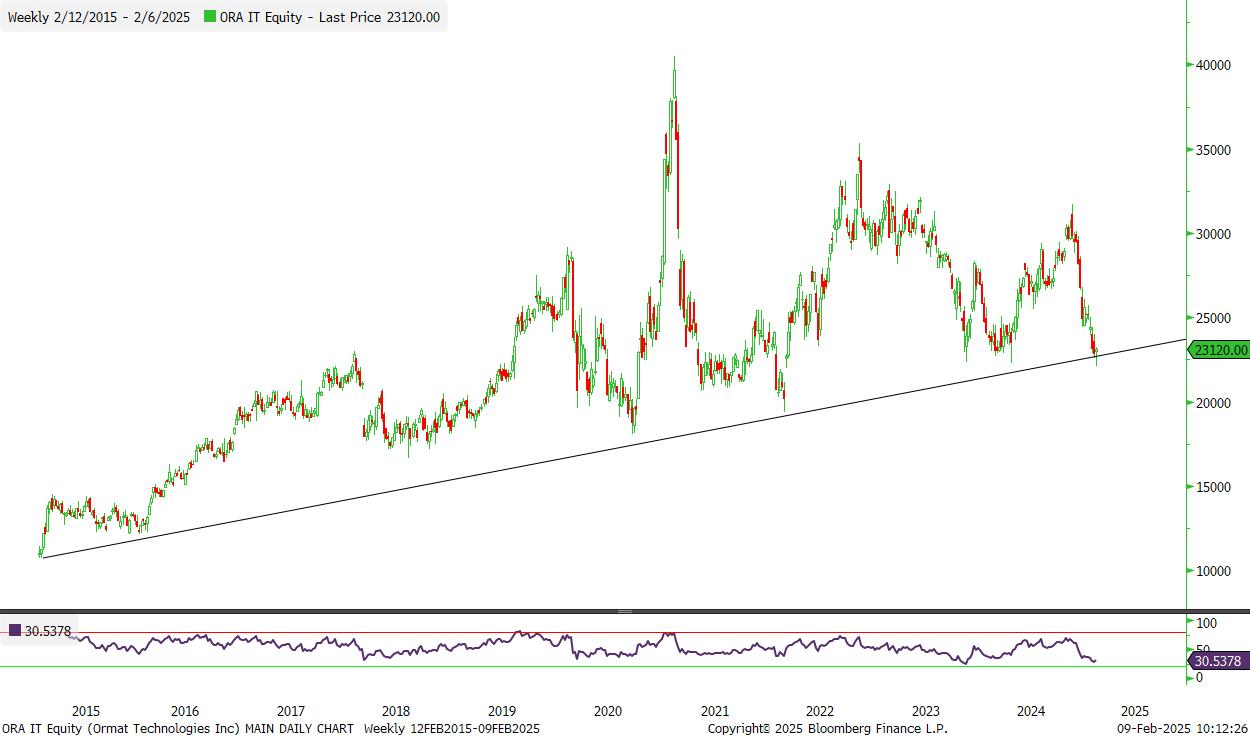1250x737 pixels.
Task: Click the 2016 year label on time axis
Action: click(185, 711)
